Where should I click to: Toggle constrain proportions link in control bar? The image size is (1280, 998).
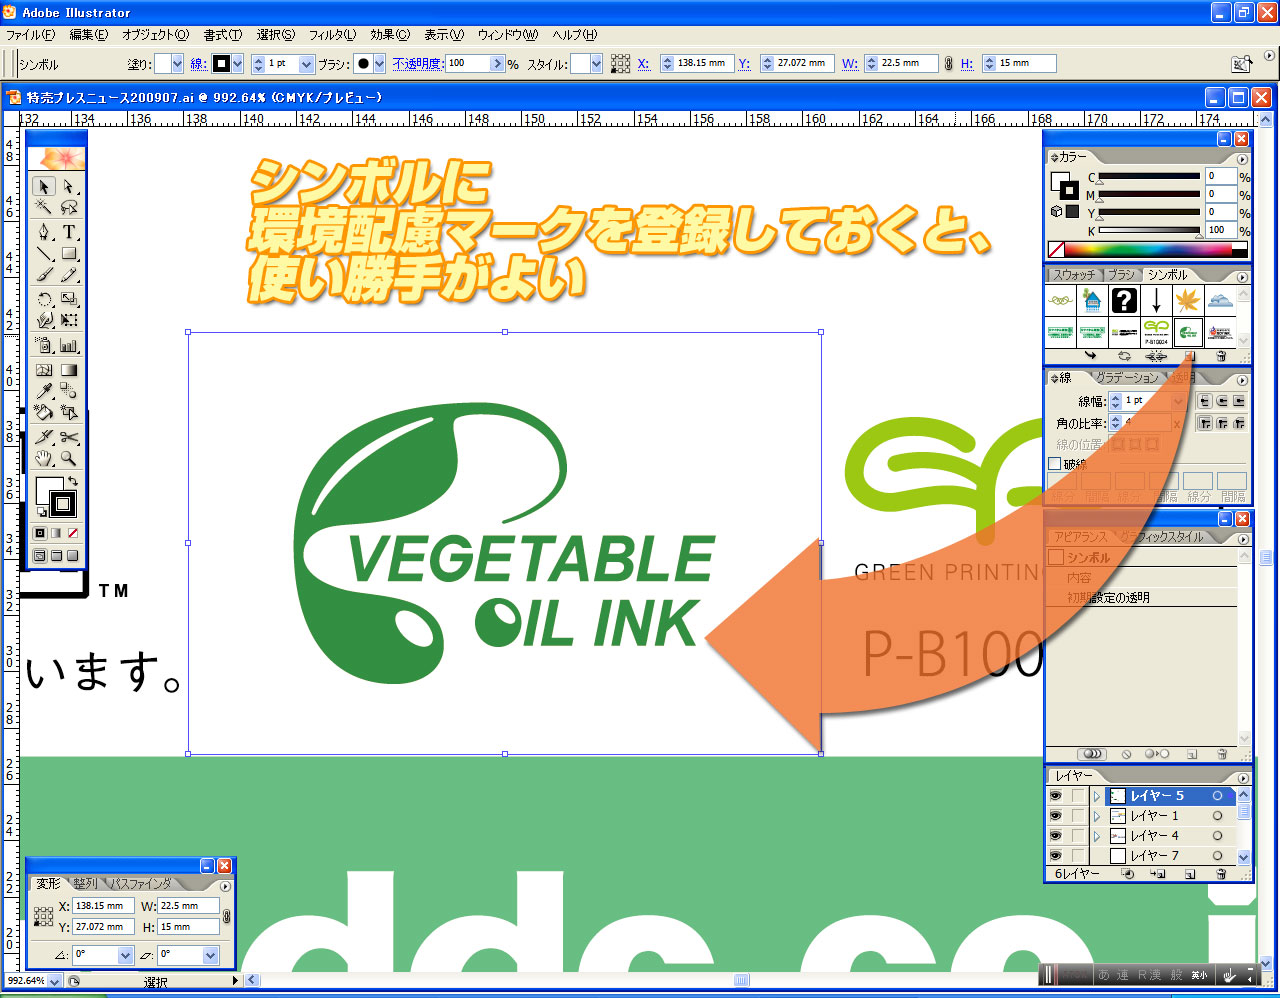[x=949, y=63]
